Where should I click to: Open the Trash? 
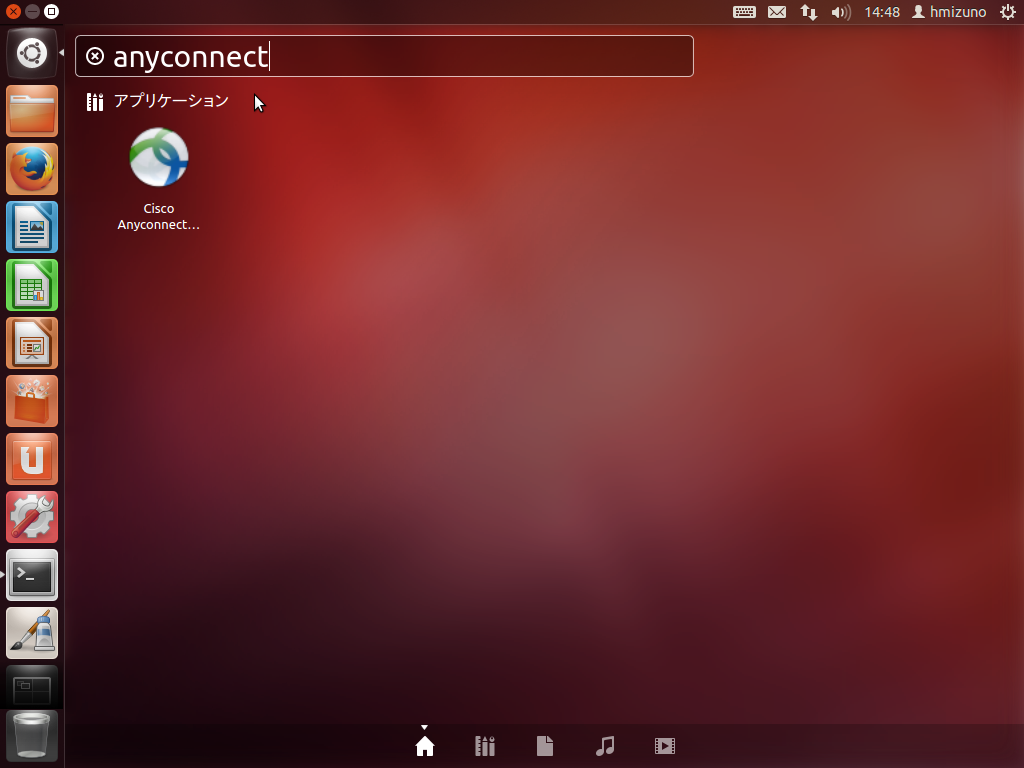32,737
